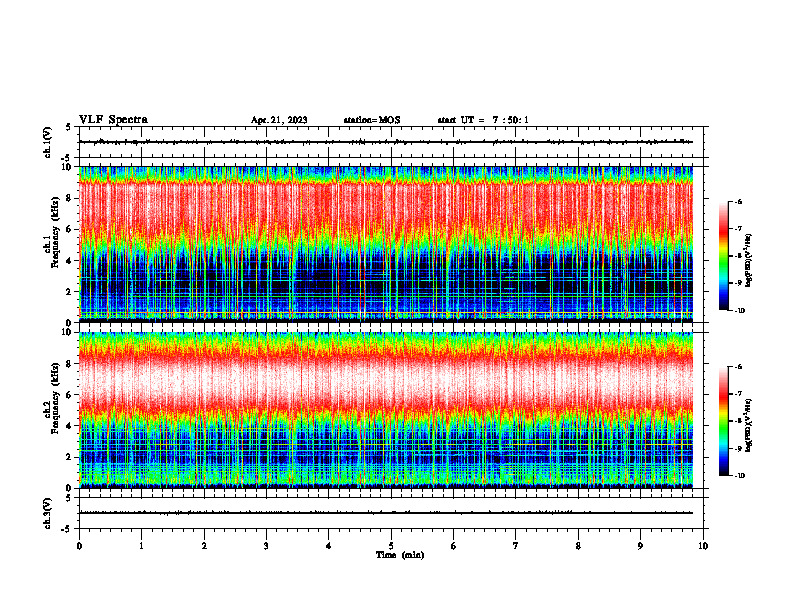Image resolution: width=792 pixels, height=612 pixels.
Task: Click the ch.3 voltage waveform trace
Action: [x=386, y=513]
